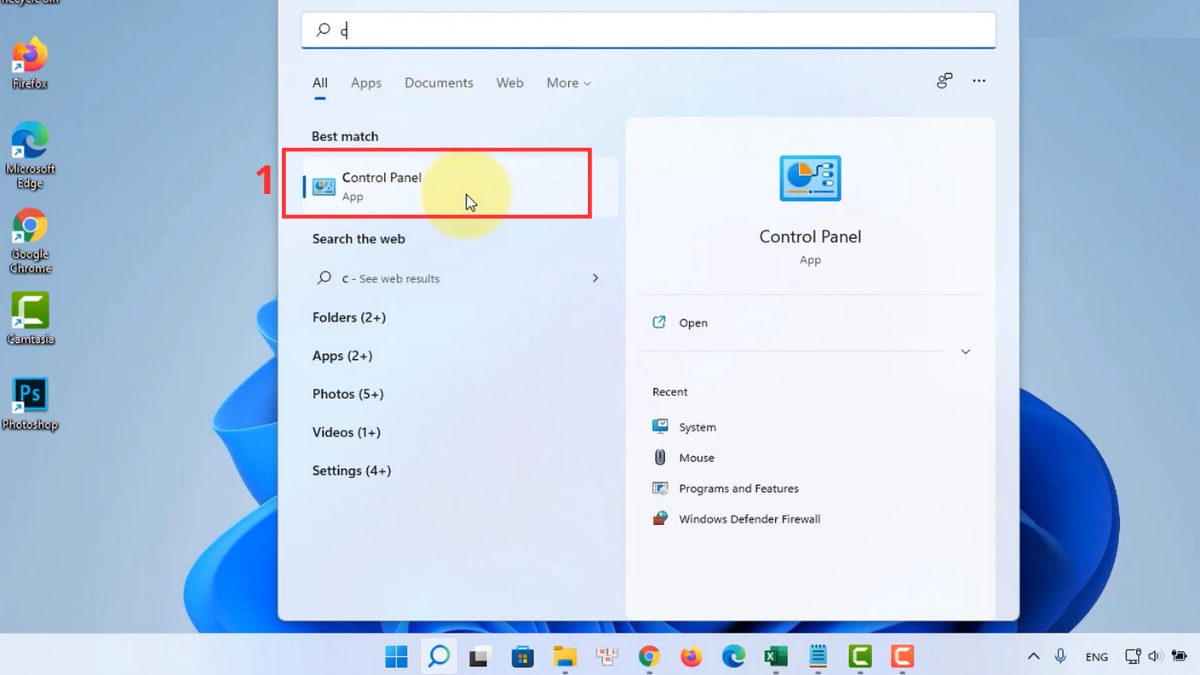The width and height of the screenshot is (1200, 675).
Task: Launch Microsoft Excel from the taskbar
Action: (x=775, y=656)
